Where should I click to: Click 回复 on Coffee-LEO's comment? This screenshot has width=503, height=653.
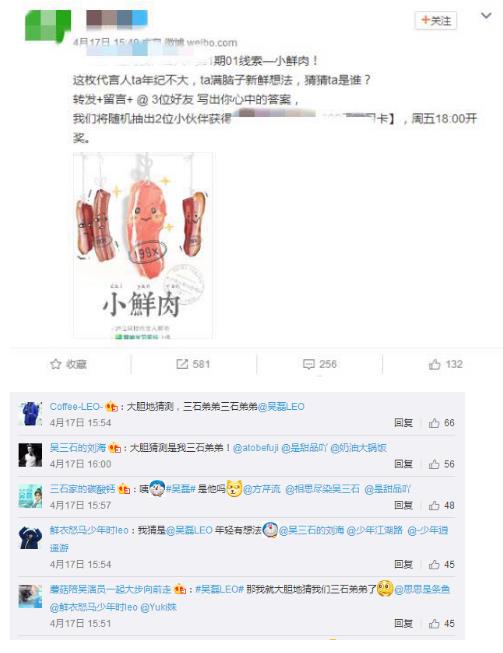[403, 423]
